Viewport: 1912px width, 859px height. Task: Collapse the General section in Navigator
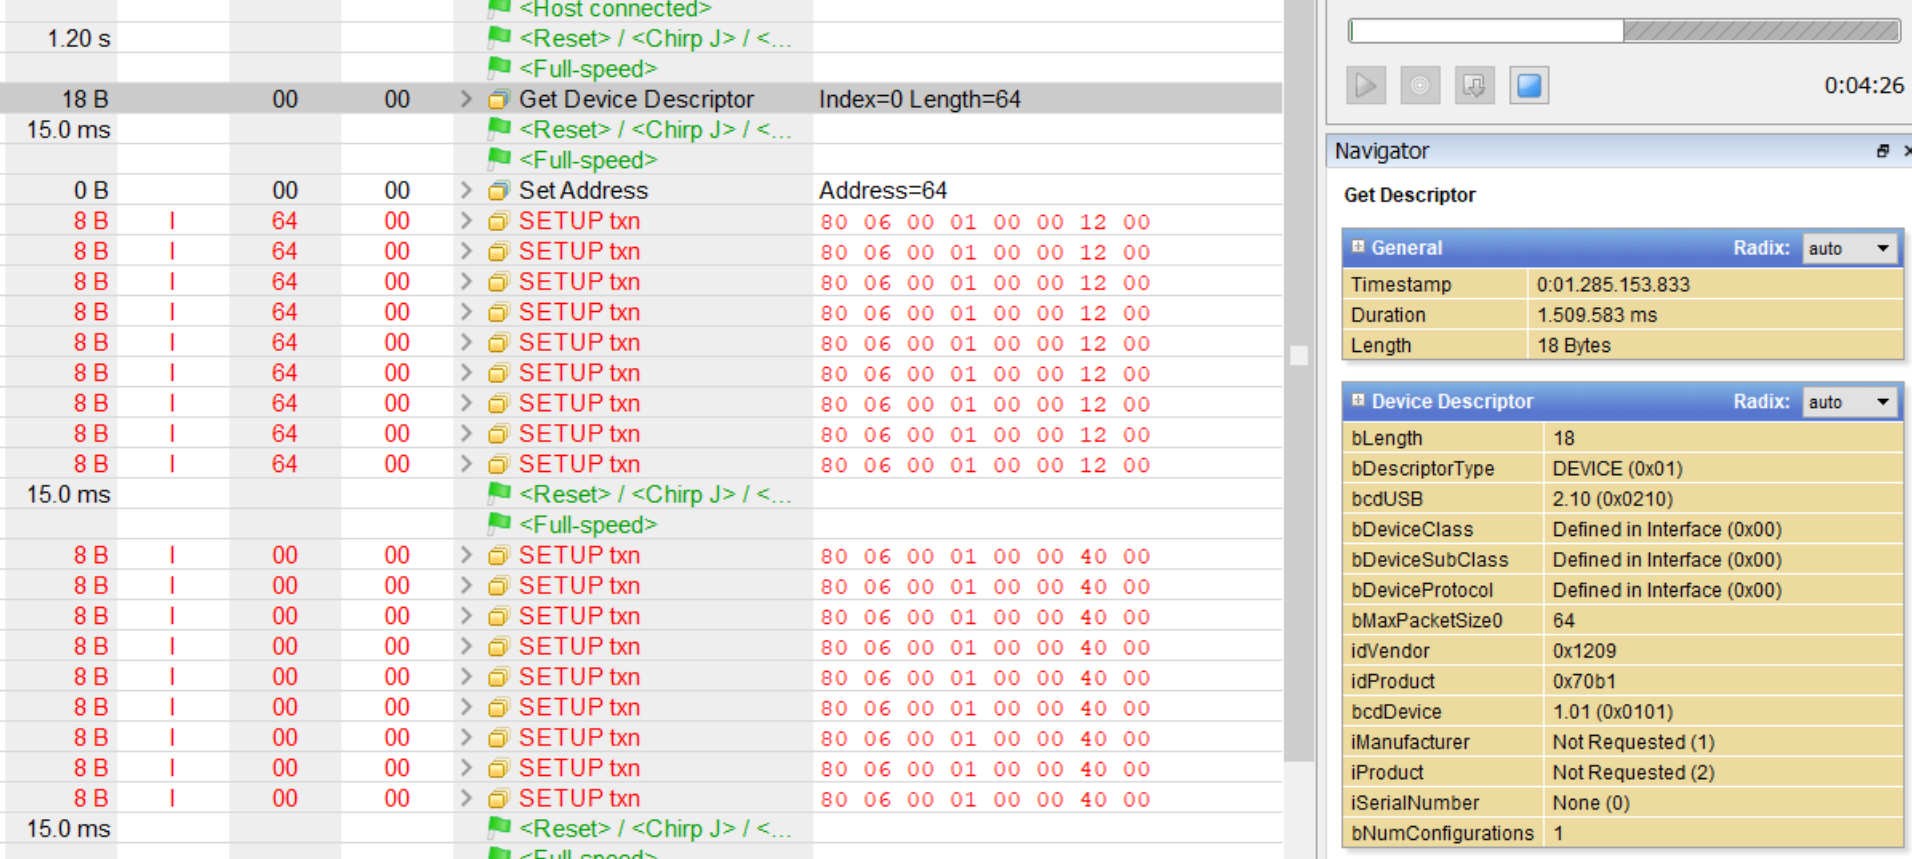(x=1358, y=247)
